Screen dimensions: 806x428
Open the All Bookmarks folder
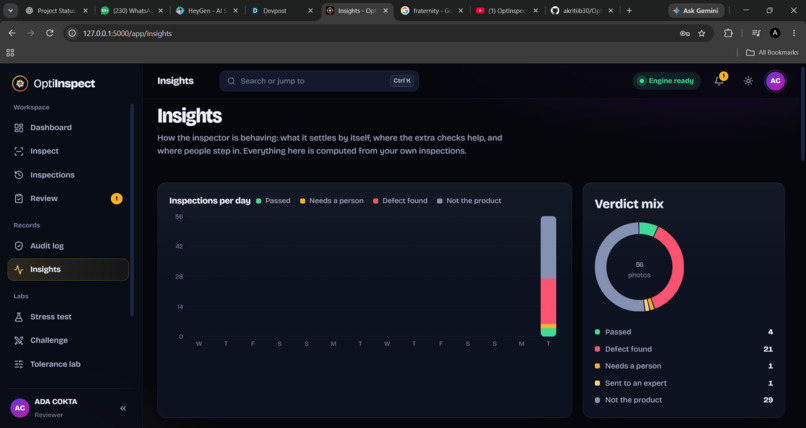[x=772, y=52]
